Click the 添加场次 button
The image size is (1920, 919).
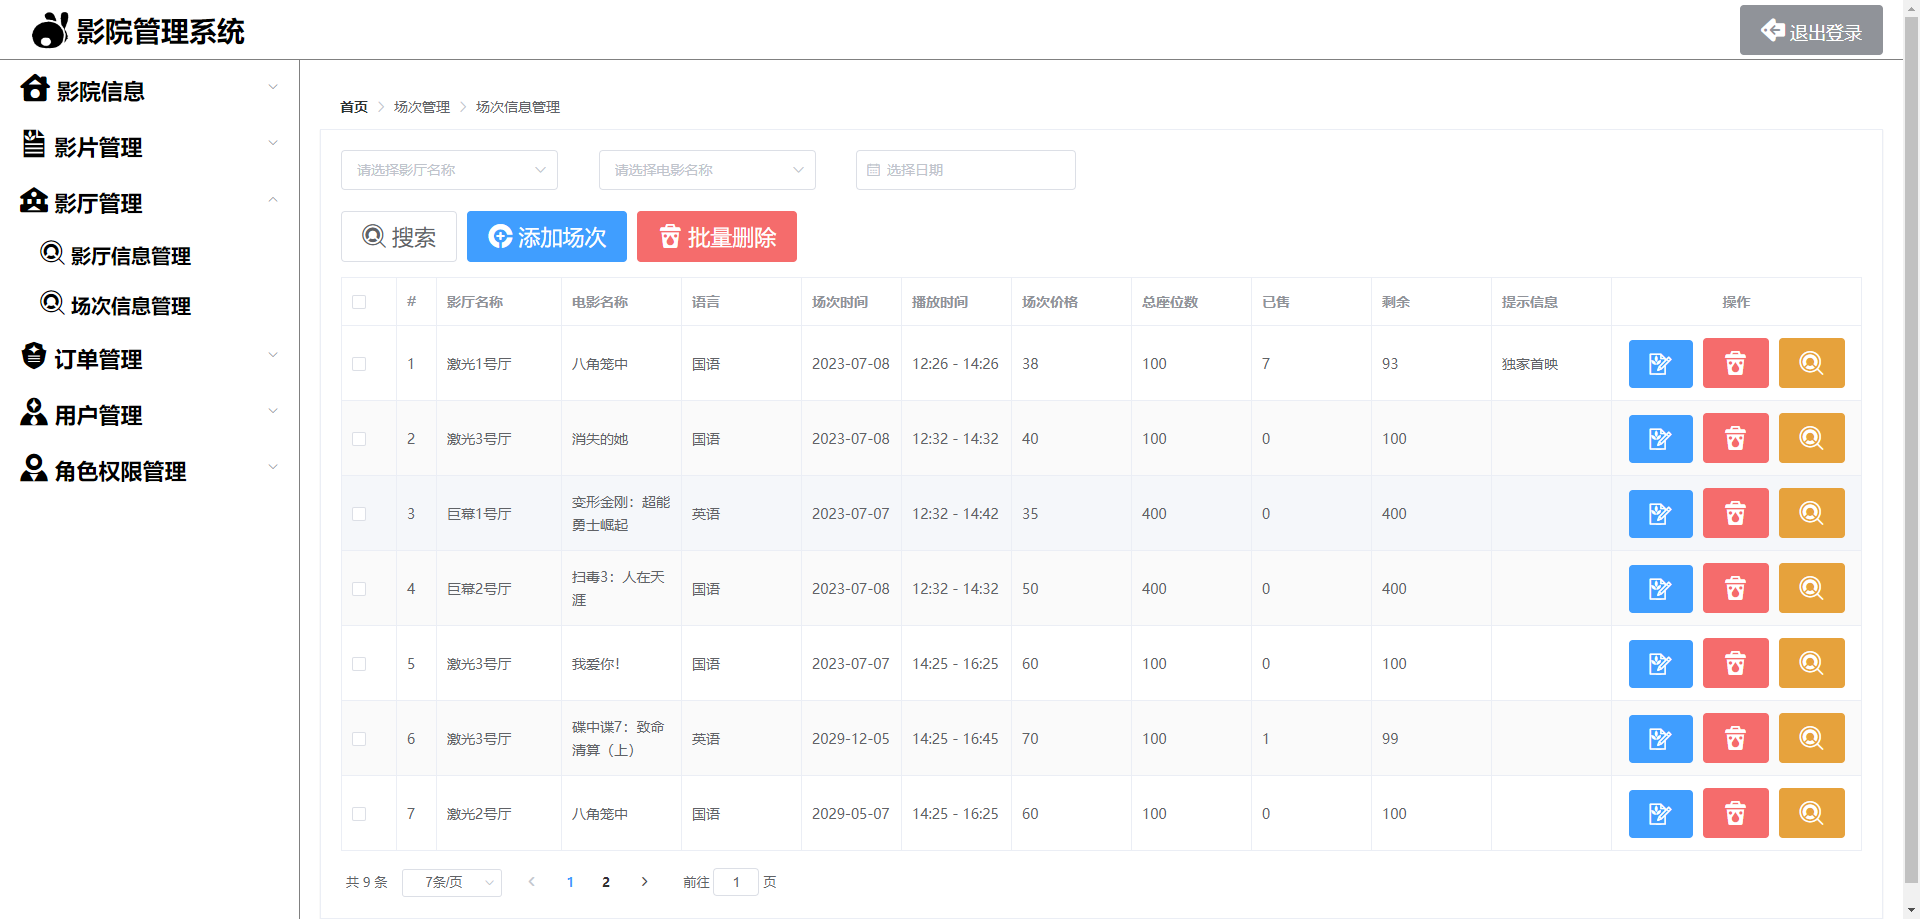pyautogui.click(x=546, y=237)
